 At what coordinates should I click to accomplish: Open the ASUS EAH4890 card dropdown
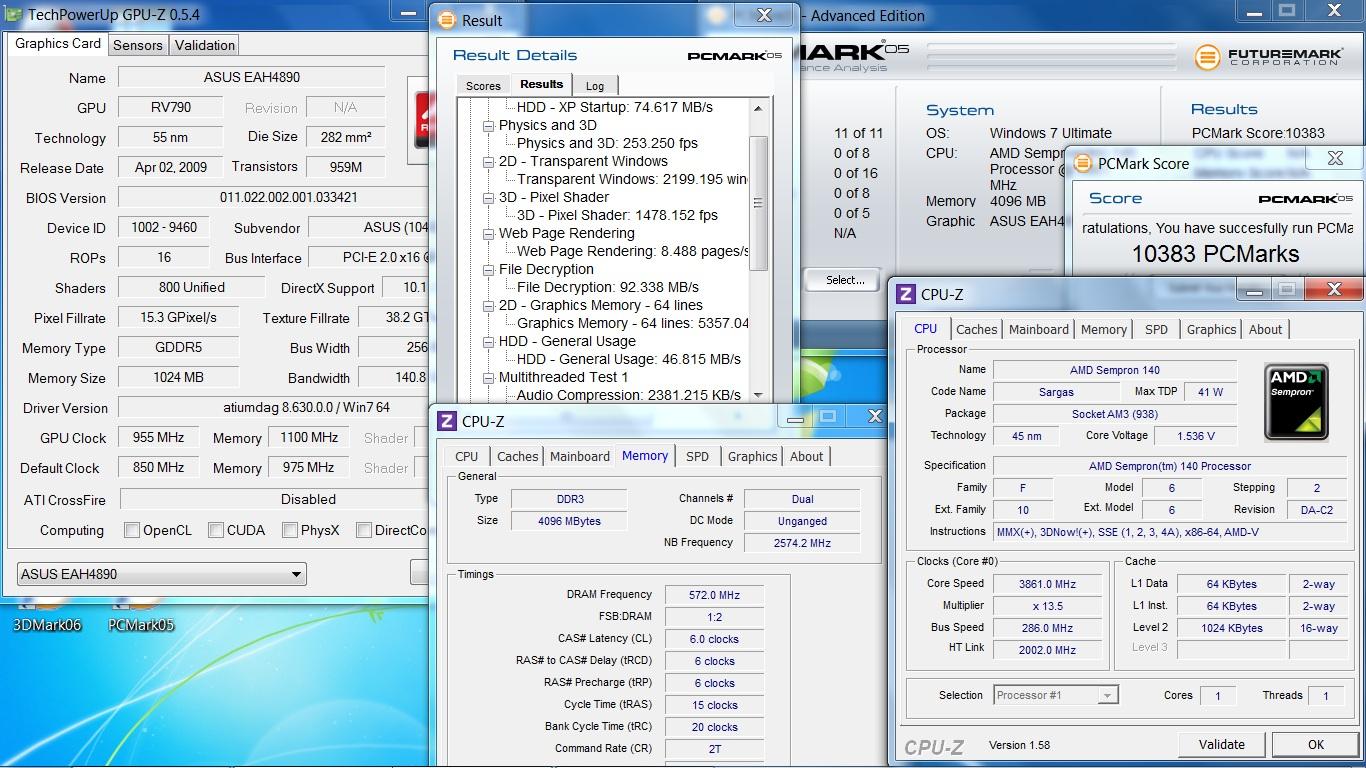point(162,574)
